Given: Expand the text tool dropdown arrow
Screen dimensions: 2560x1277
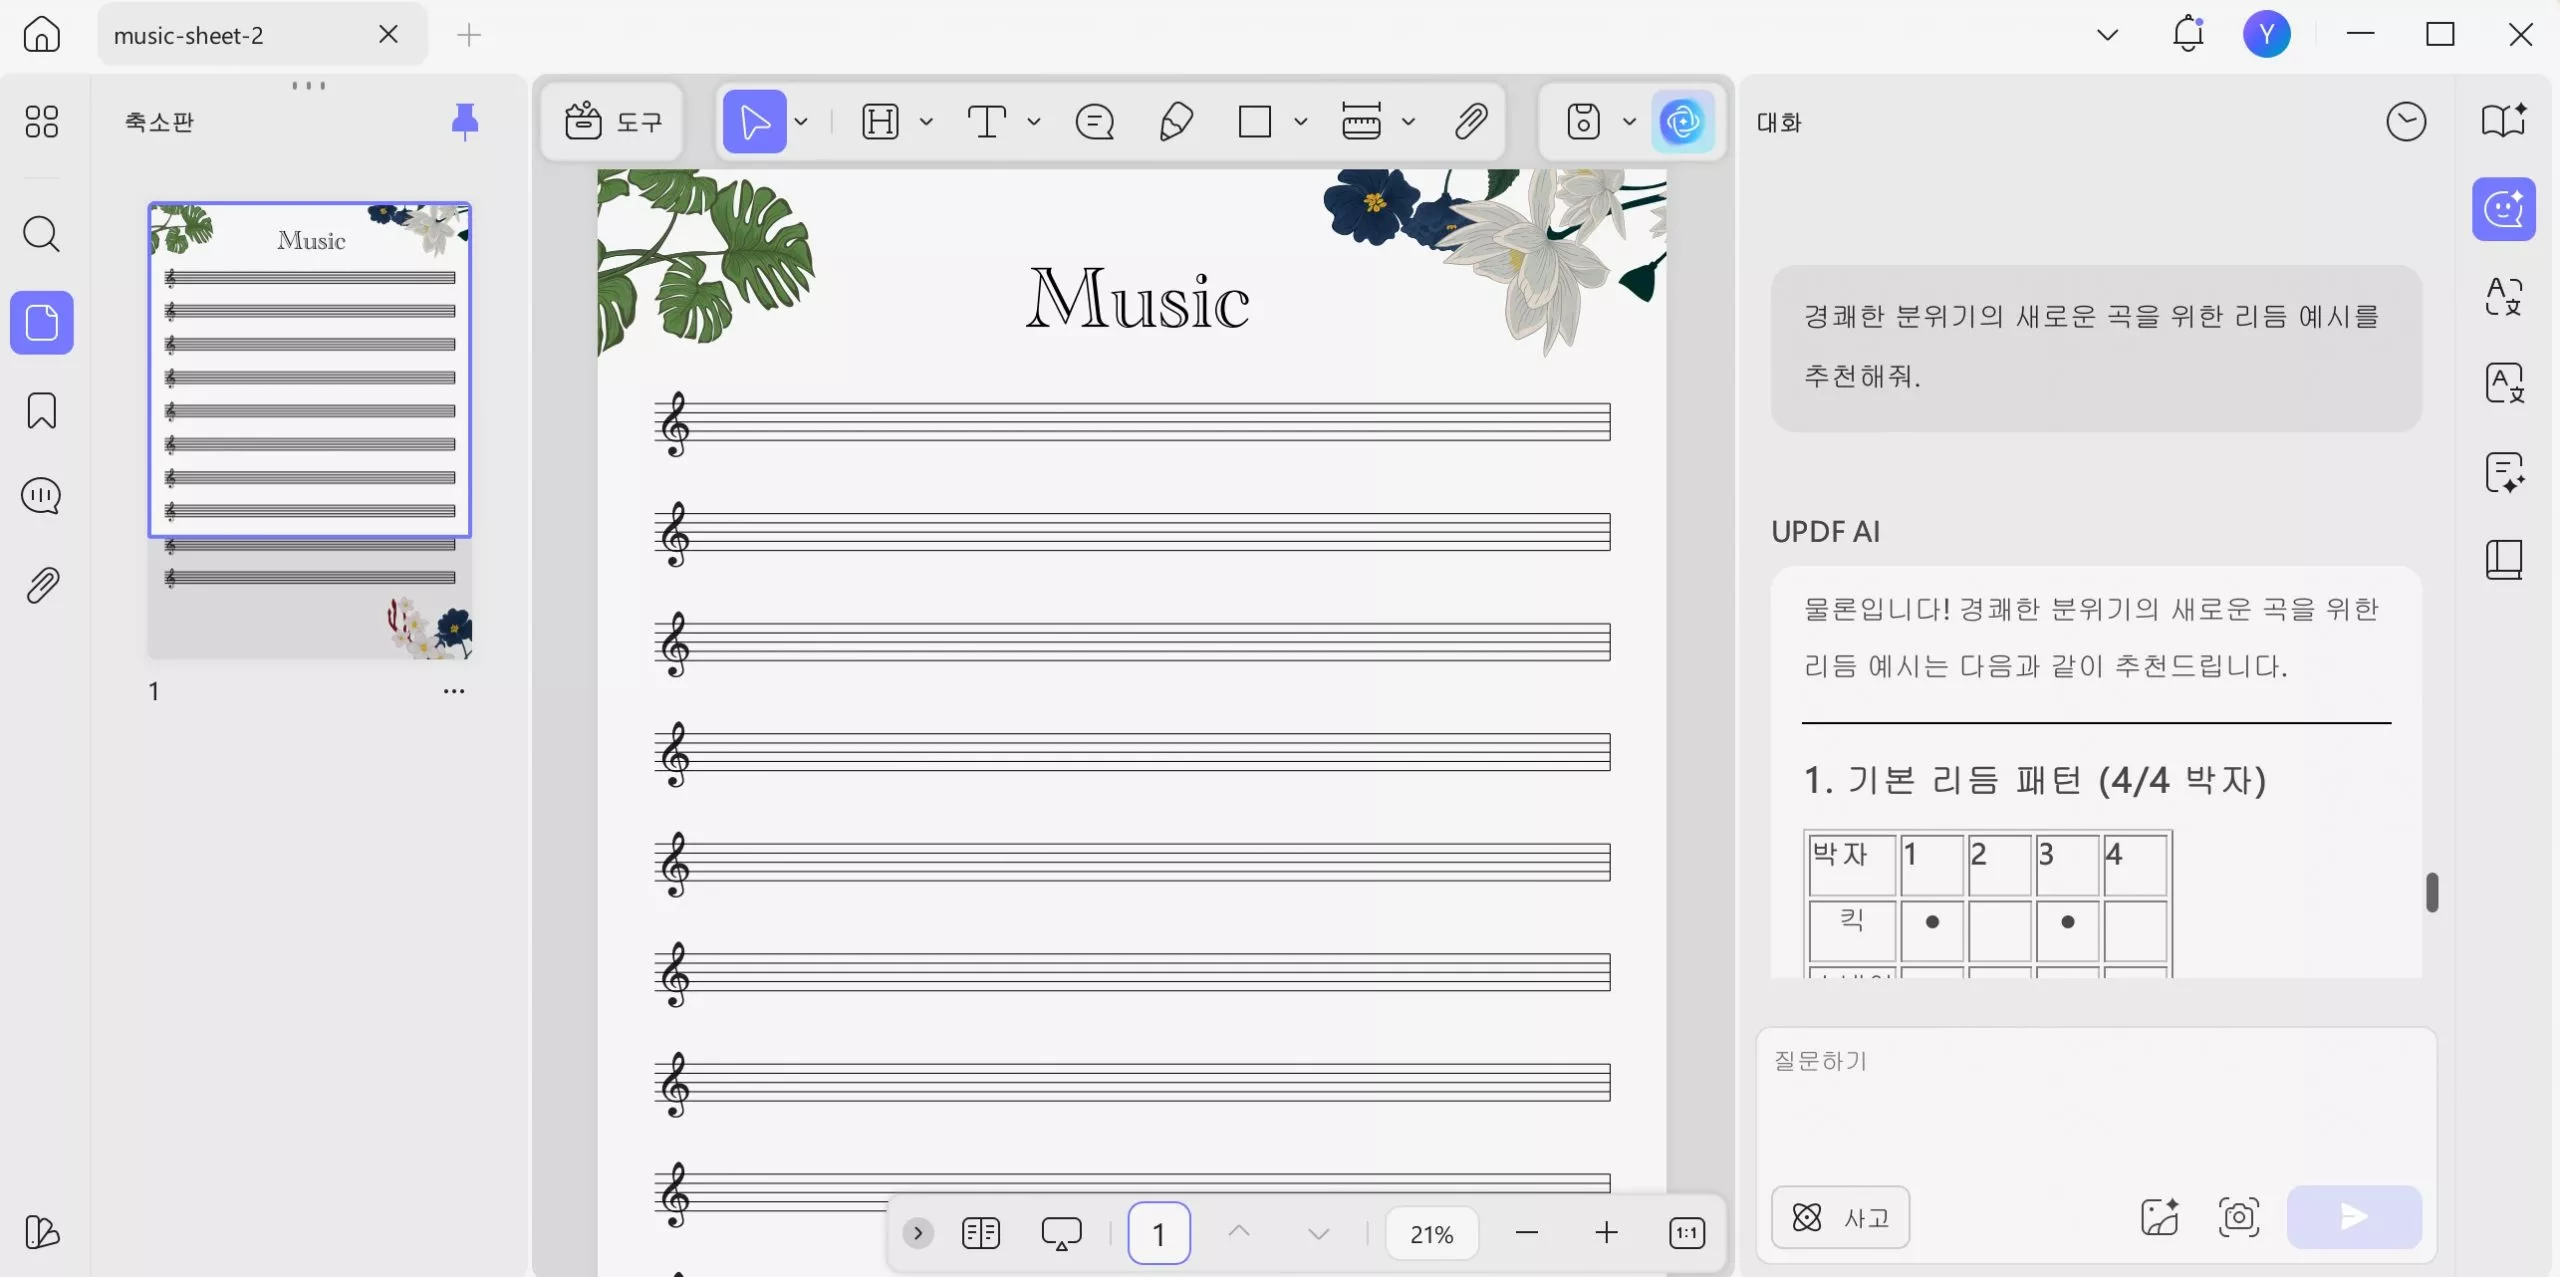Looking at the screenshot, I should point(1034,122).
